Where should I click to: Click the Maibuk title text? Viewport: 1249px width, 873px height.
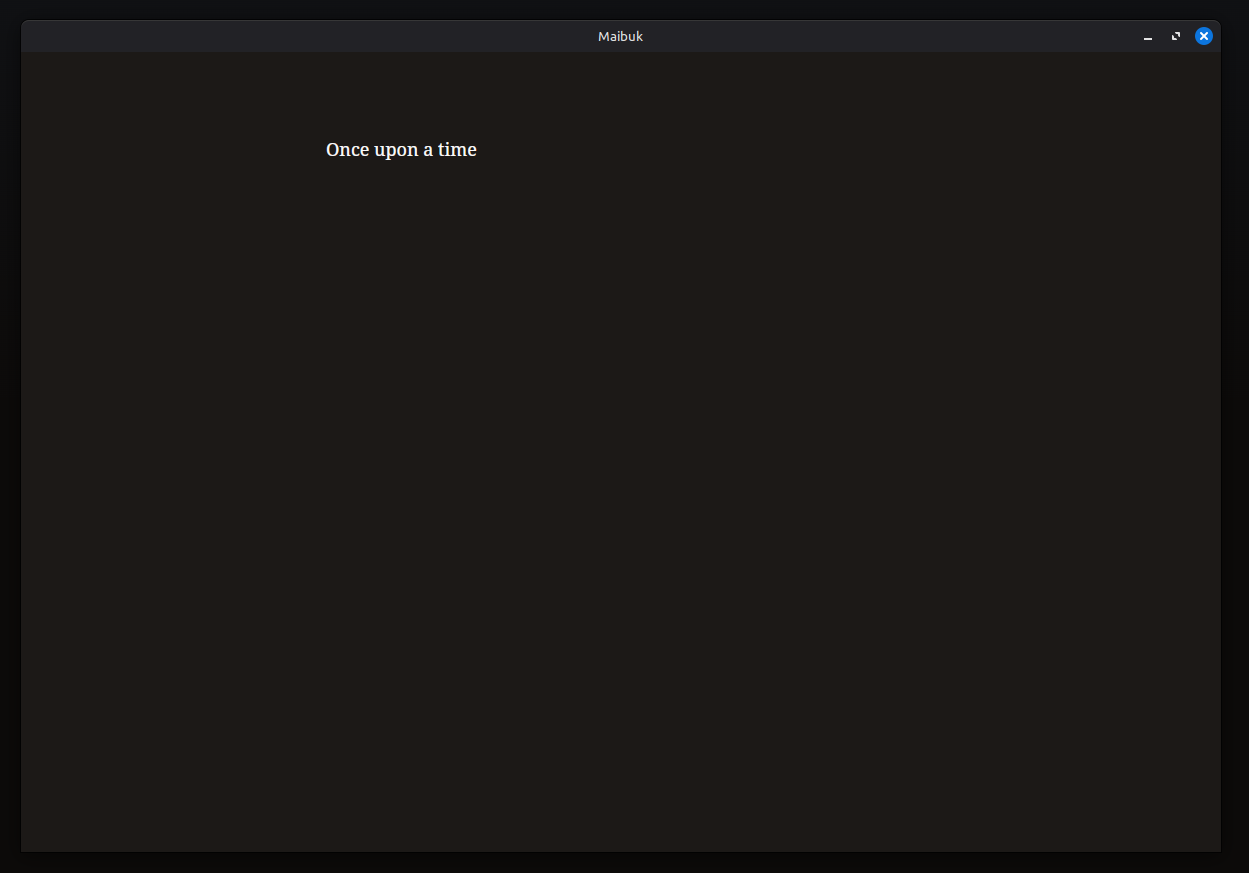[620, 36]
